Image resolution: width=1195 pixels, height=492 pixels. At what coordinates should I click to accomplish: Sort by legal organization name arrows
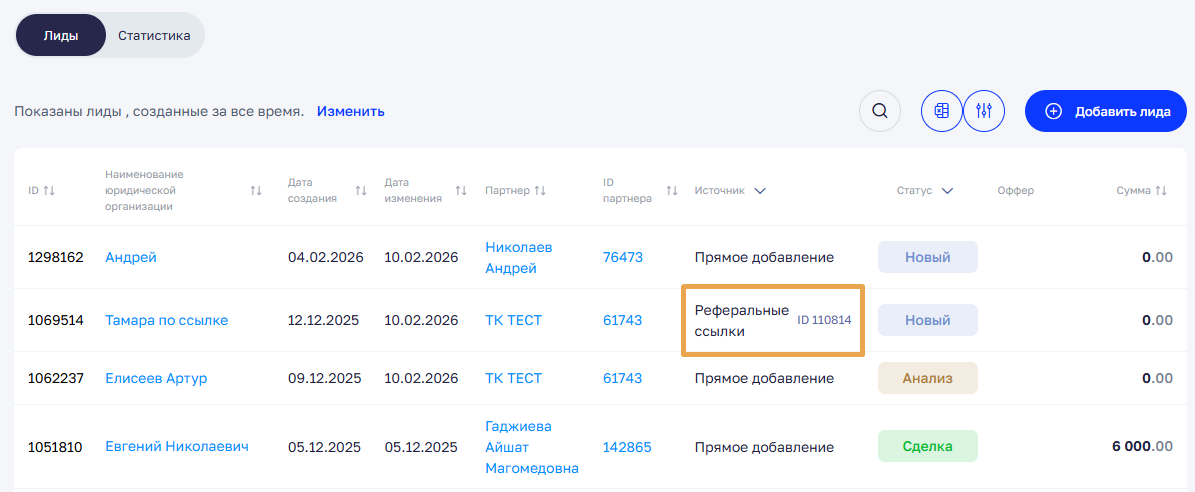click(256, 190)
